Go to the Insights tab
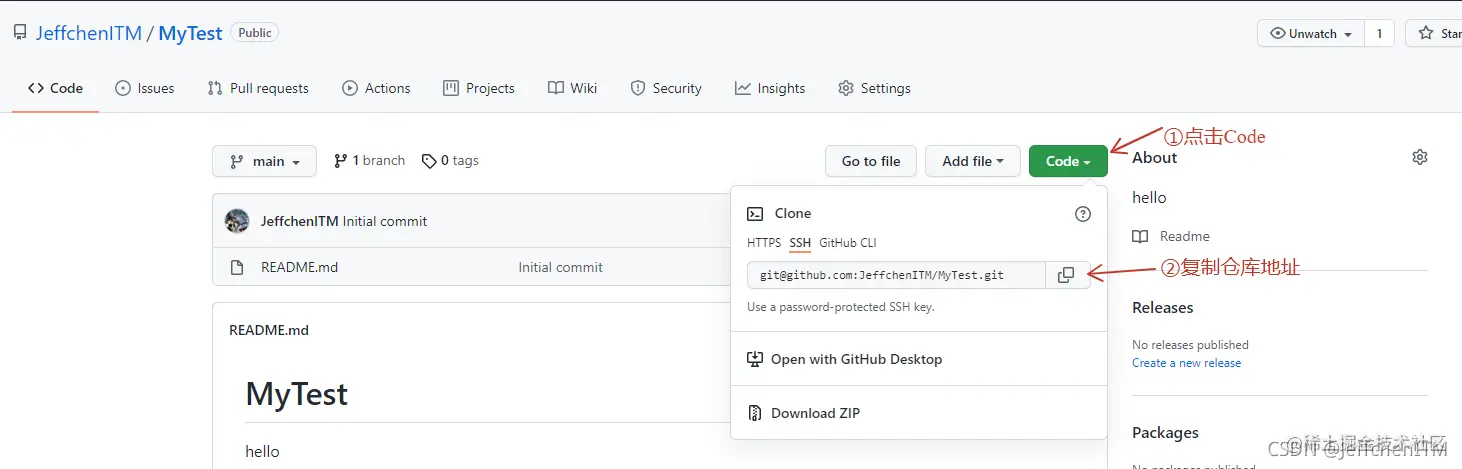 (x=770, y=88)
